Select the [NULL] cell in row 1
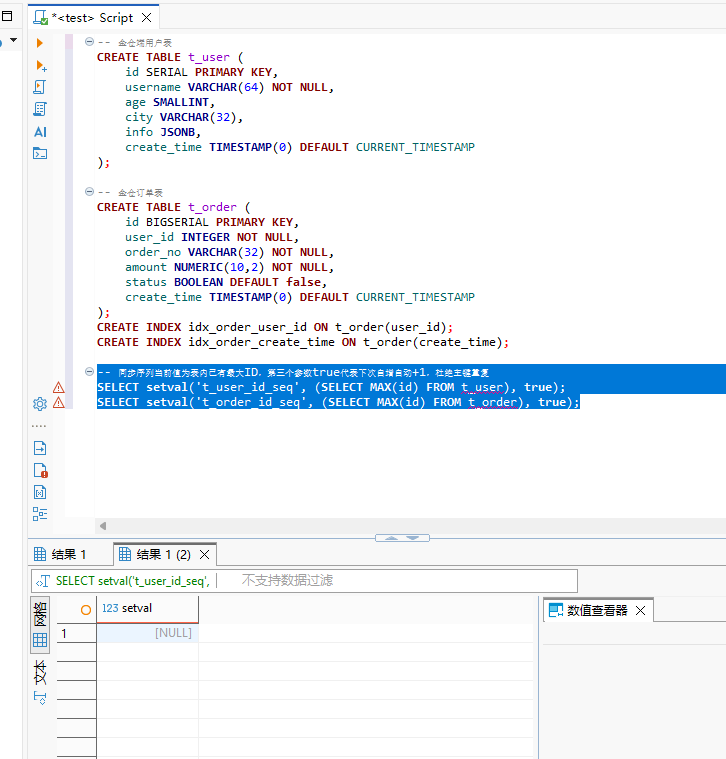The width and height of the screenshot is (726, 759). tap(148, 633)
